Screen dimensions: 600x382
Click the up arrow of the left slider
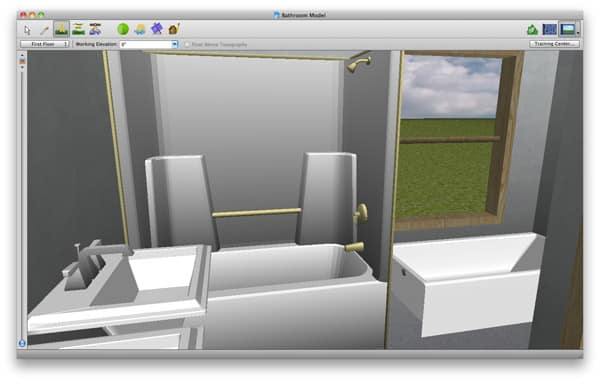[x=22, y=55]
